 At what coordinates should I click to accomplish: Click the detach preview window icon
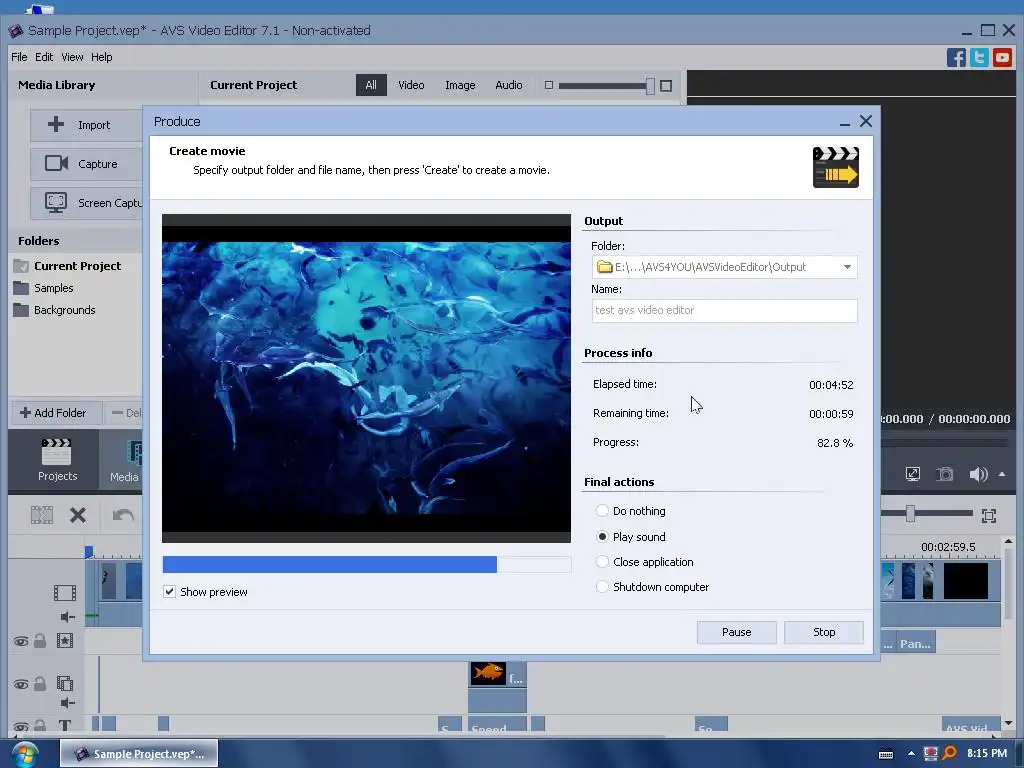tap(912, 474)
